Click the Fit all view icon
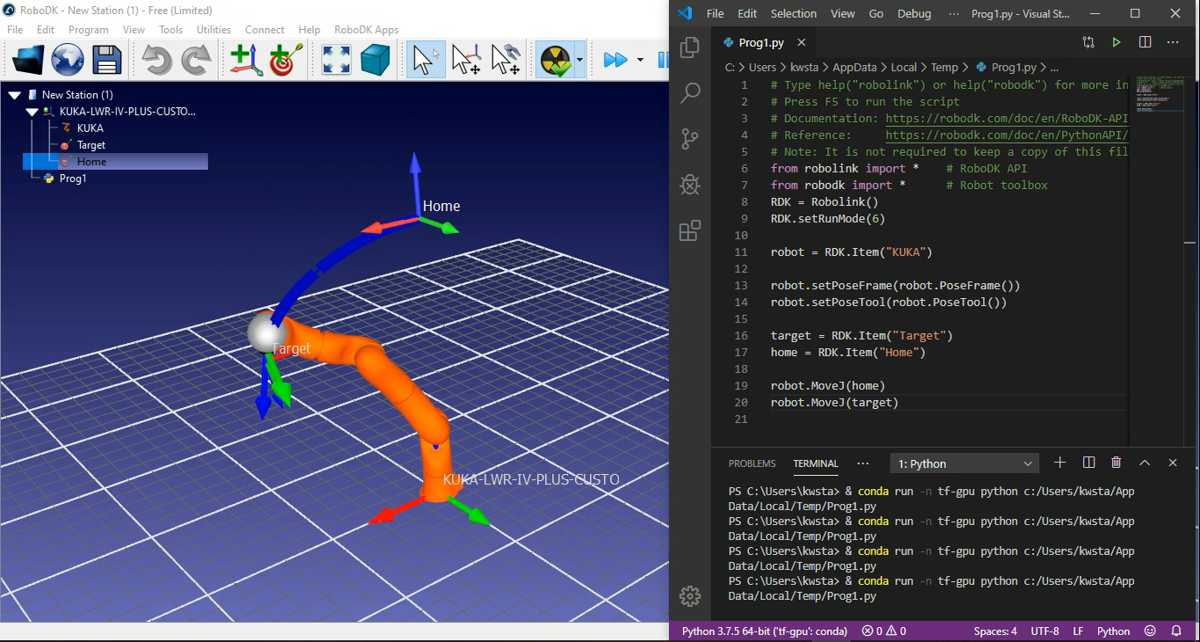The width and height of the screenshot is (1200, 642). tap(336, 60)
